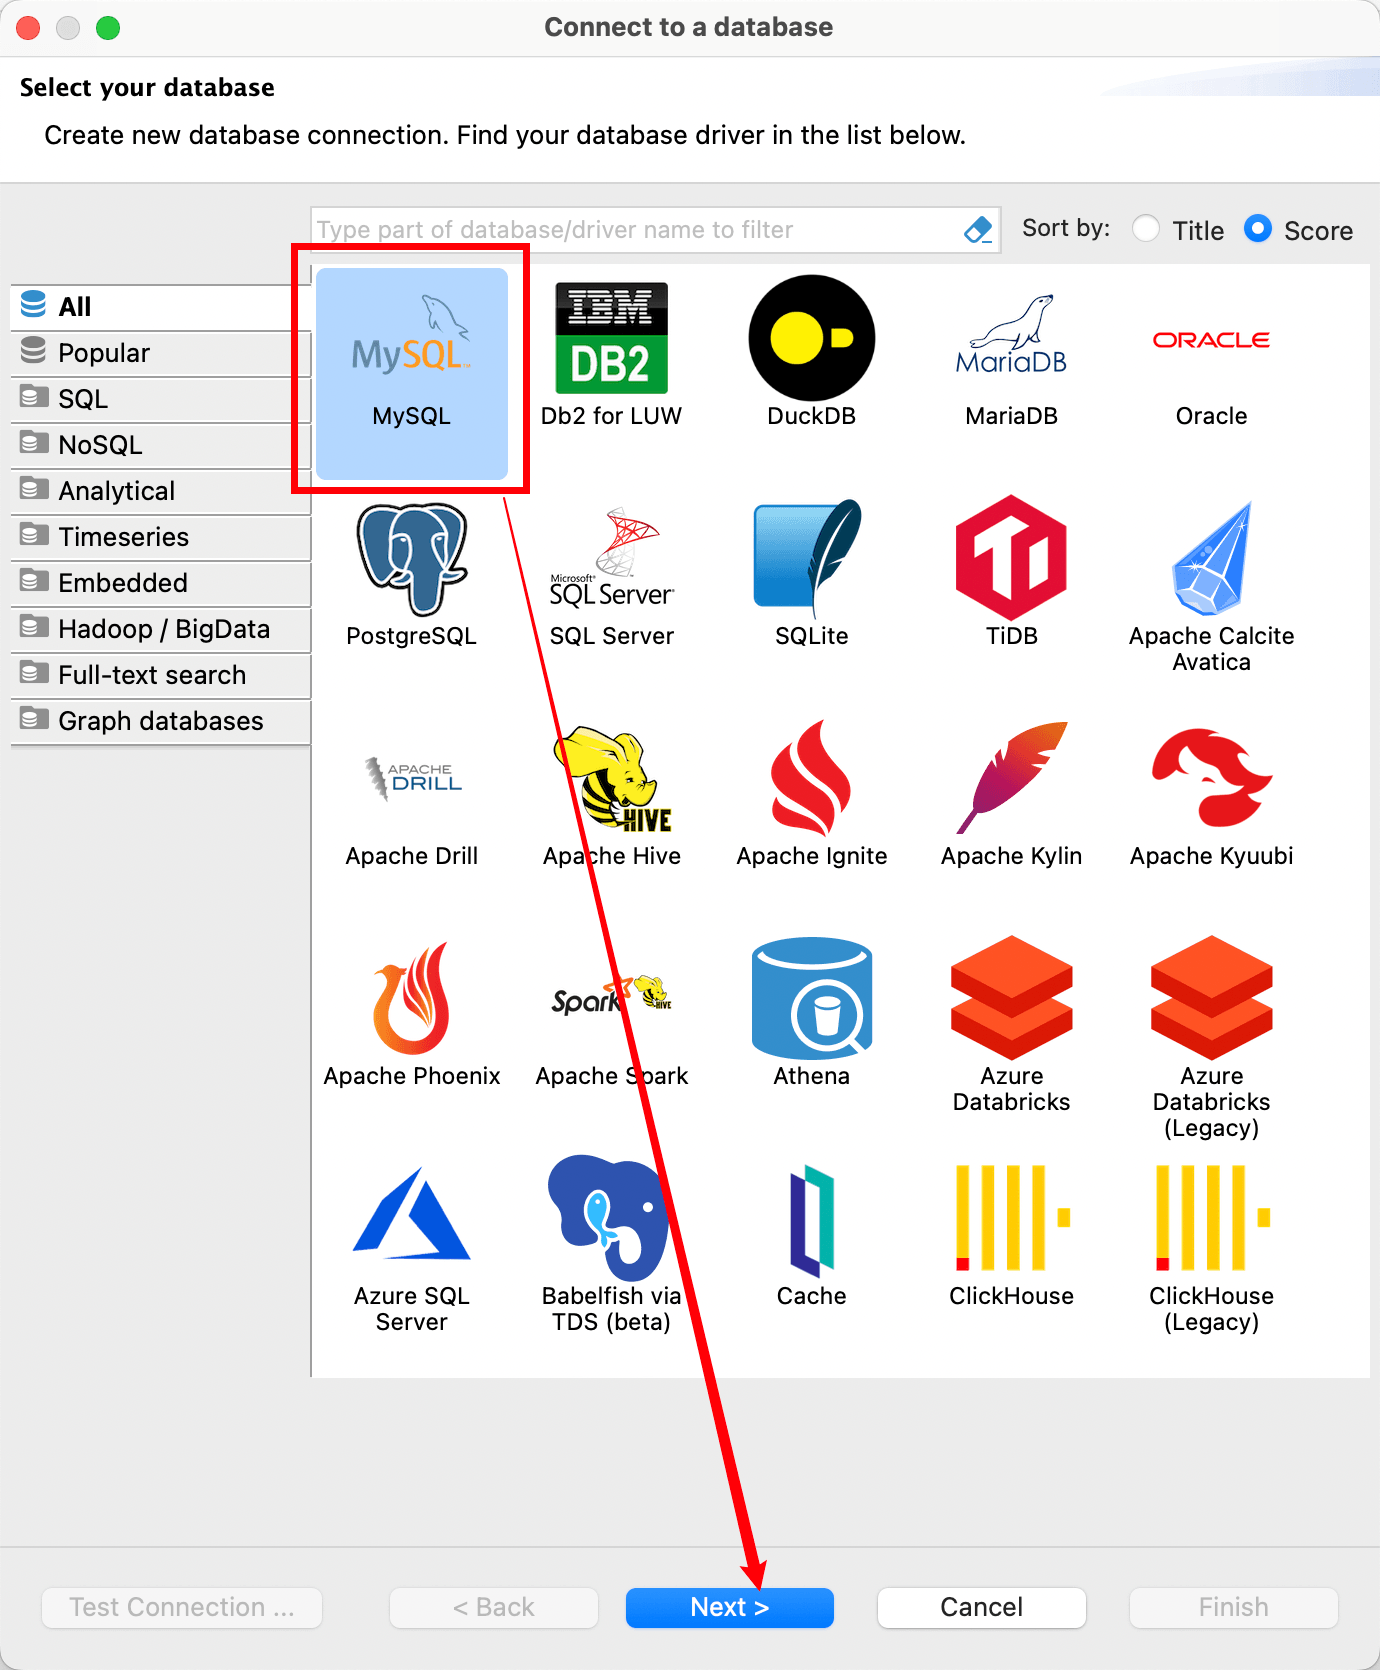Select the MySQL database driver
The image size is (1380, 1670).
[x=411, y=373]
